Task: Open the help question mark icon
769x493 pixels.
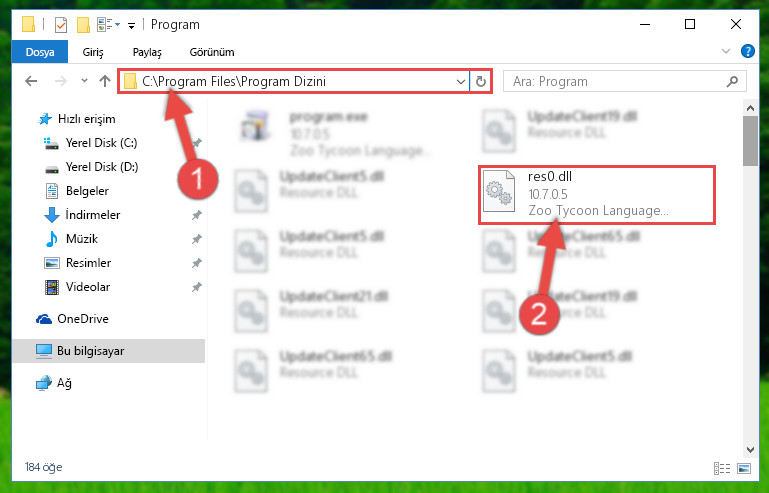Action: point(747,51)
